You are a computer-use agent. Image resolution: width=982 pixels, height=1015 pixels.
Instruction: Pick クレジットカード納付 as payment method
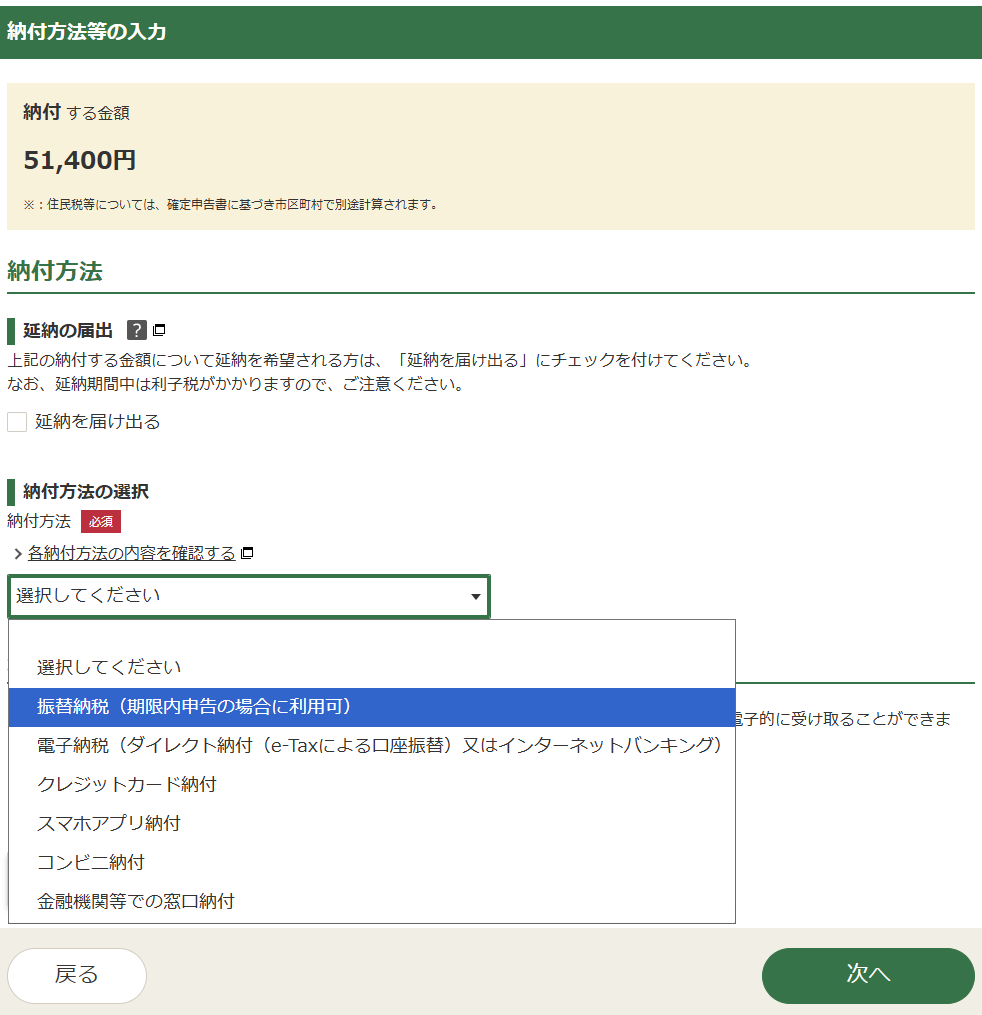[127, 785]
